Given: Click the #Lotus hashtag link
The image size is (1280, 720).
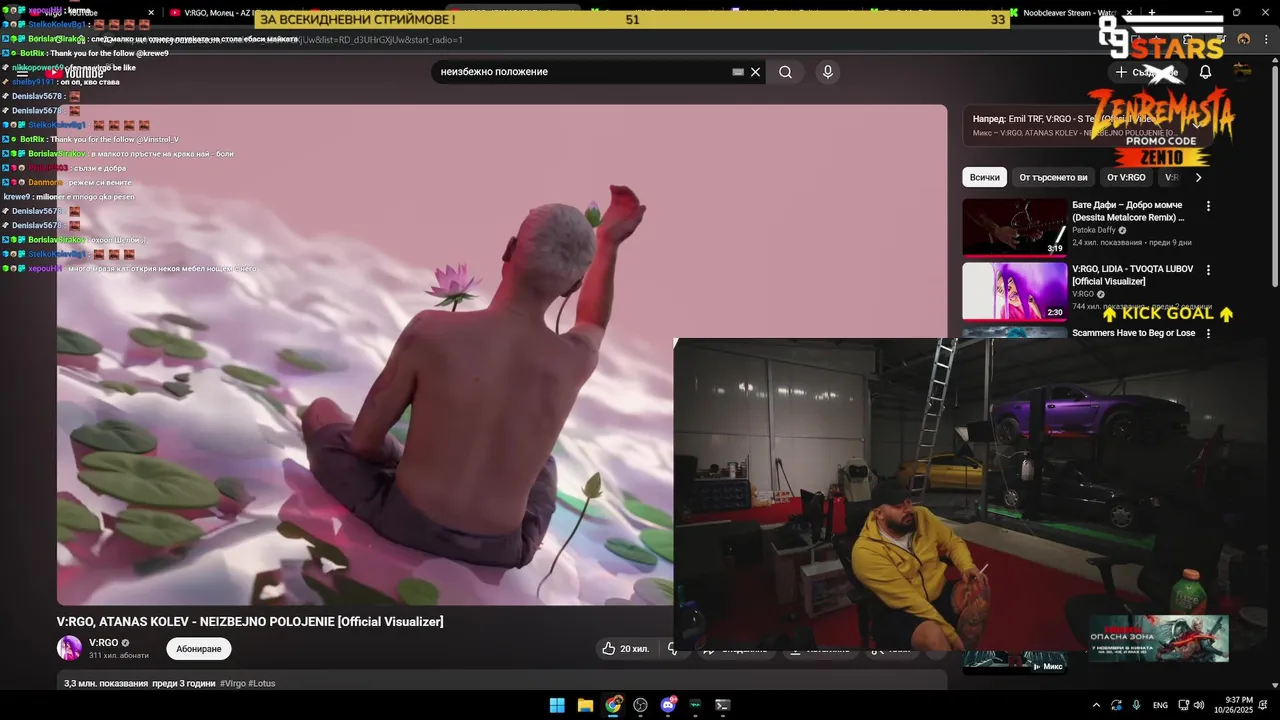Looking at the screenshot, I should point(262,683).
